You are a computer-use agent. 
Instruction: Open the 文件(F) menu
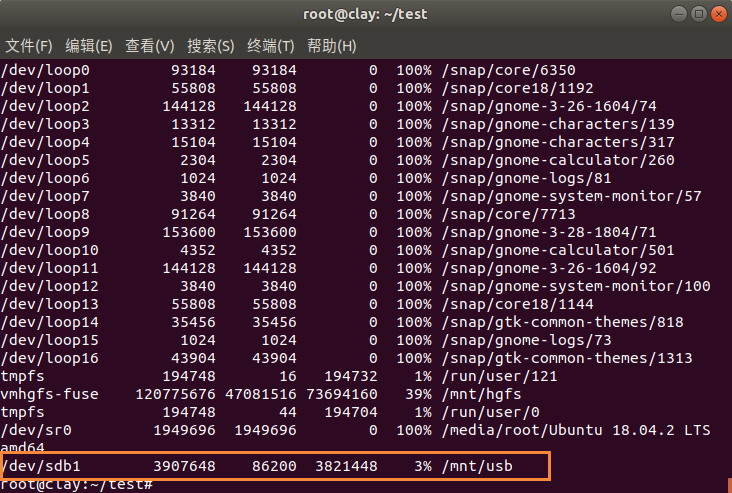pos(29,46)
